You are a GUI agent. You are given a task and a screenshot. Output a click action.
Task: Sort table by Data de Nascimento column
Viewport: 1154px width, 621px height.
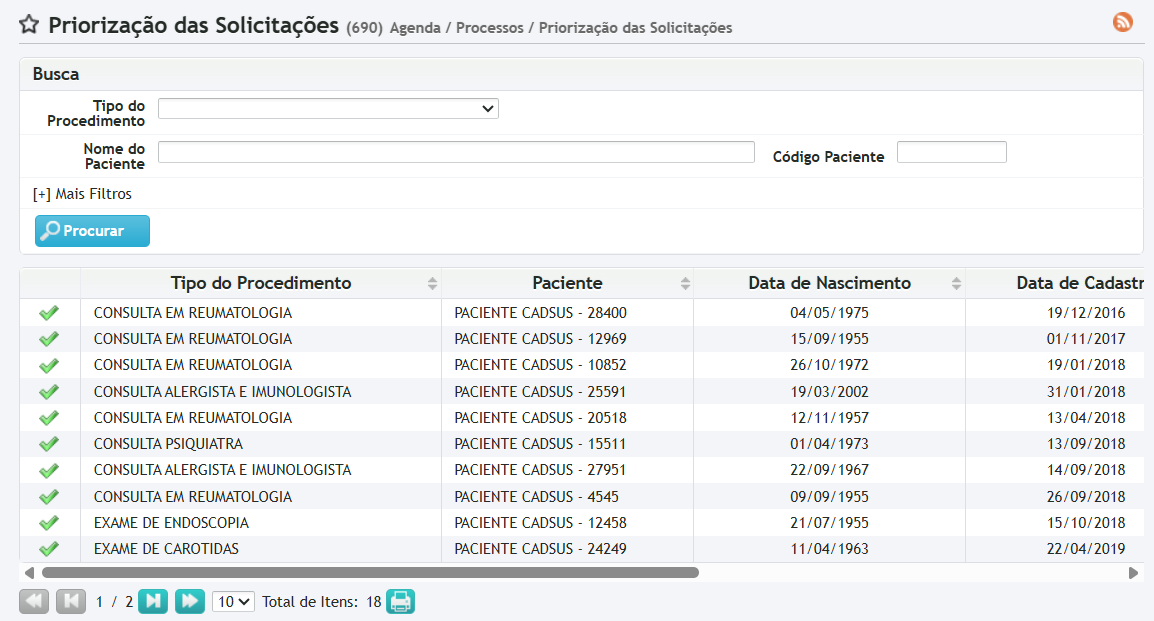click(829, 283)
